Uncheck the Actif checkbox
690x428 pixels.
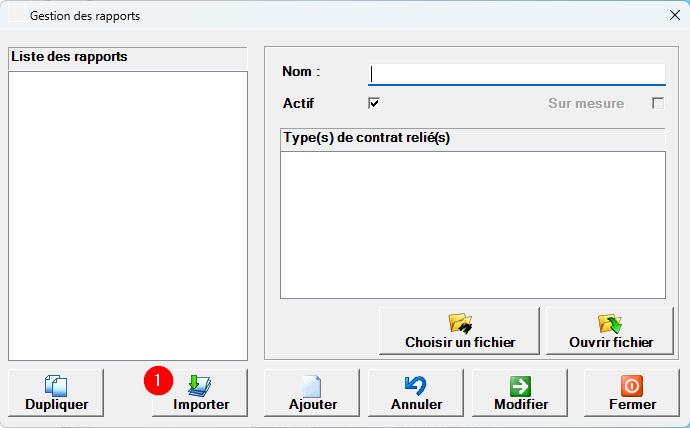[375, 103]
